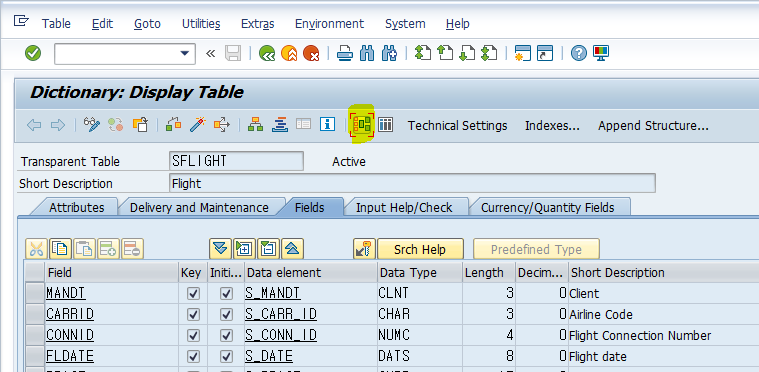Image resolution: width=759 pixels, height=372 pixels.
Task: Click the Collapse All fields icon
Action: point(268,249)
